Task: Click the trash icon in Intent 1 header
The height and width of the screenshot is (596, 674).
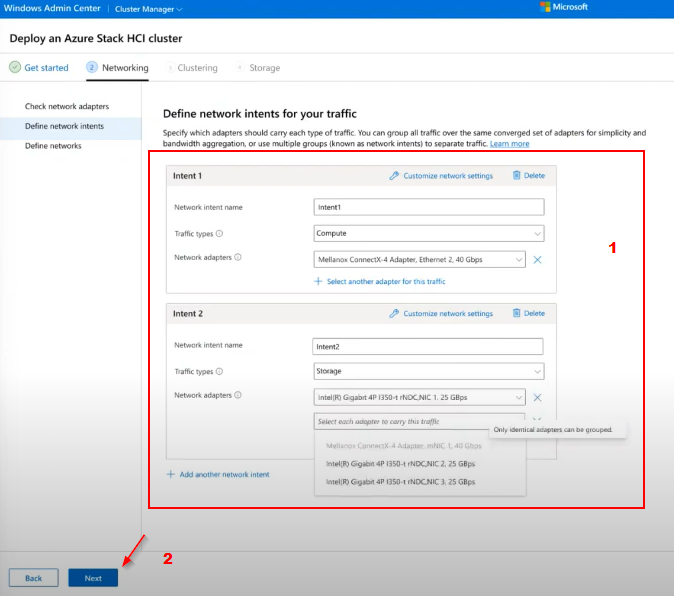Action: point(516,175)
